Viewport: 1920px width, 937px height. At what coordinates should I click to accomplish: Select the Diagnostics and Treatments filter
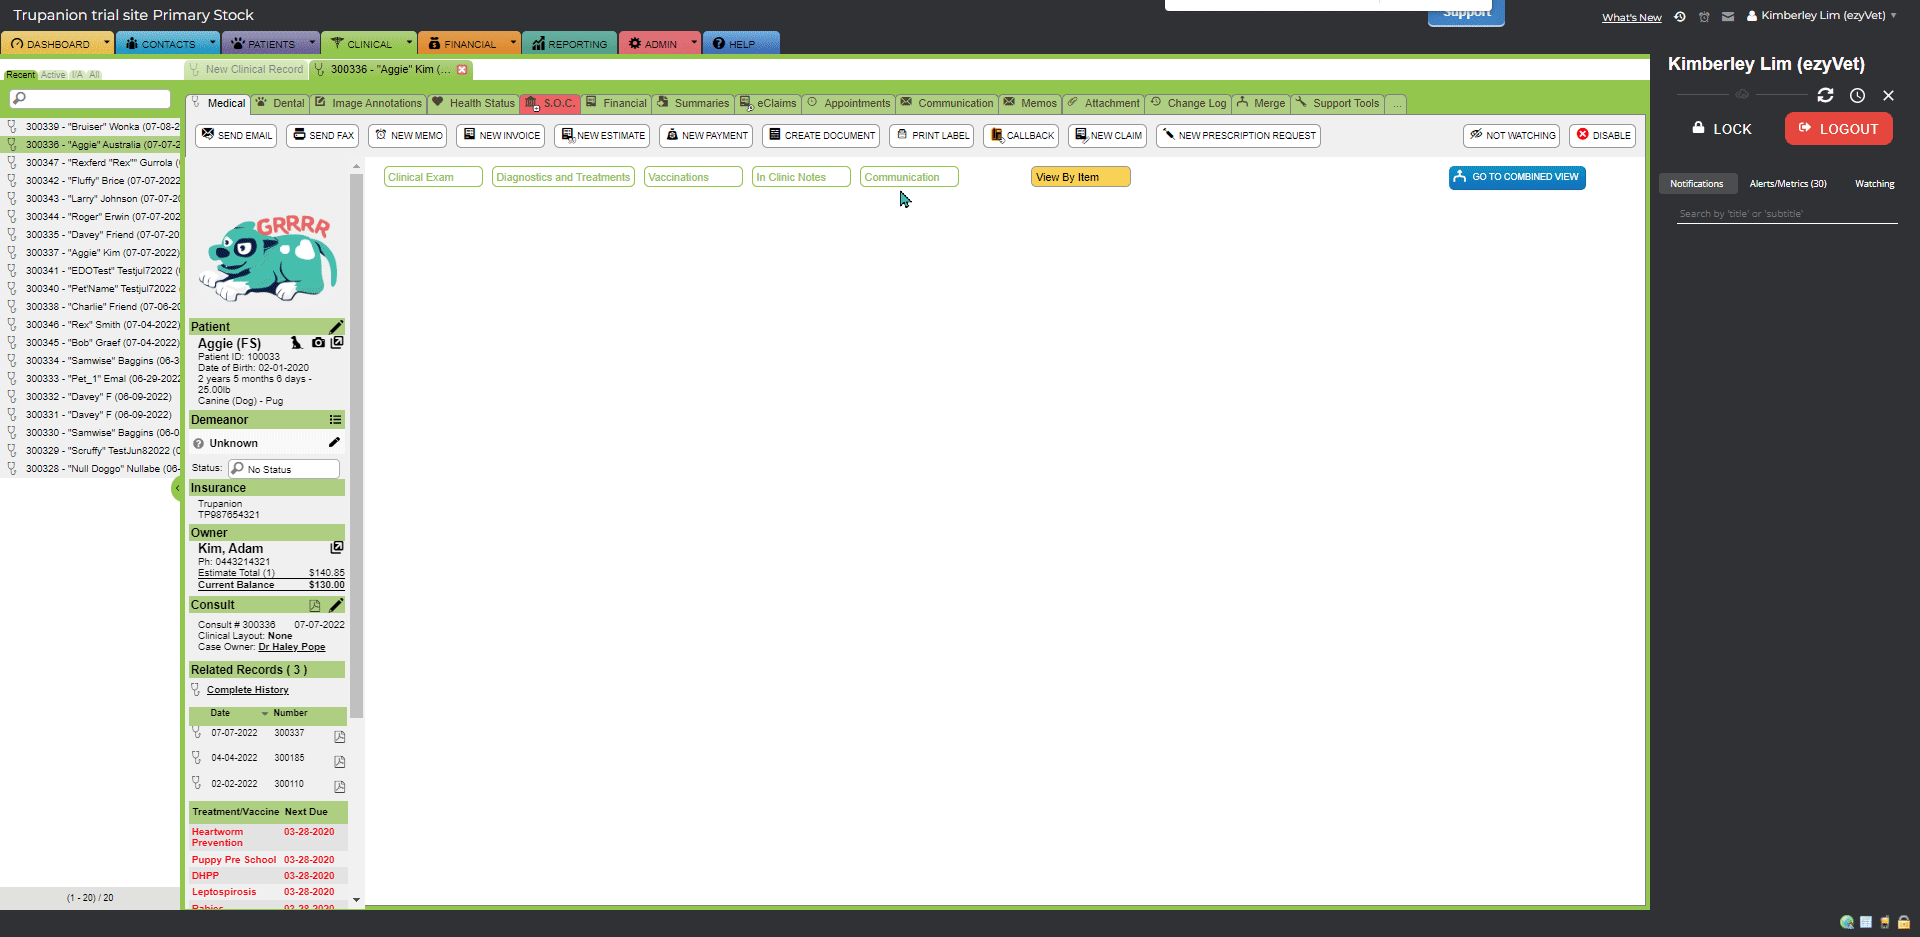(x=563, y=177)
